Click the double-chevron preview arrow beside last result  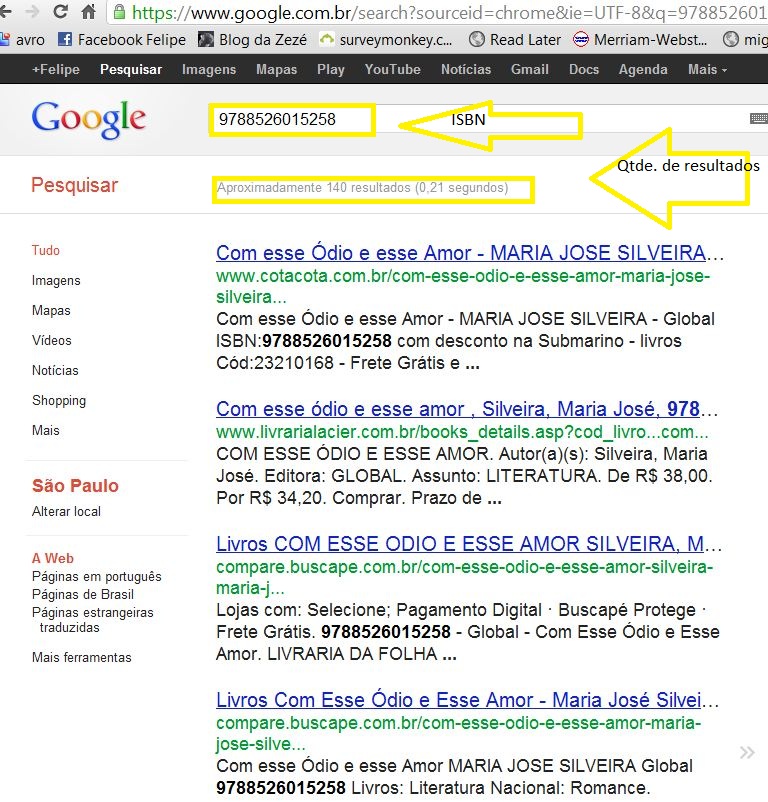pyautogui.click(x=747, y=752)
